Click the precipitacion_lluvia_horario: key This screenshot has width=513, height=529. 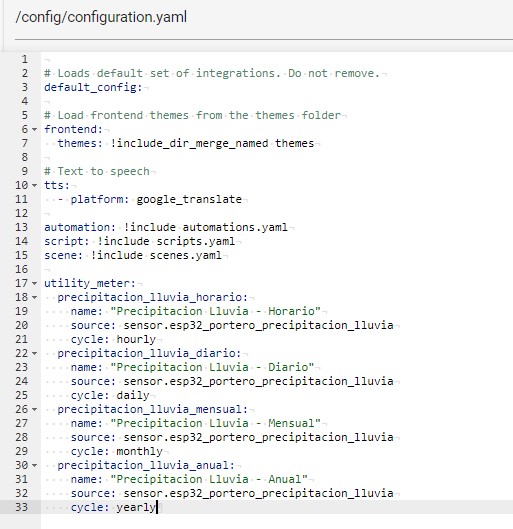(x=152, y=297)
